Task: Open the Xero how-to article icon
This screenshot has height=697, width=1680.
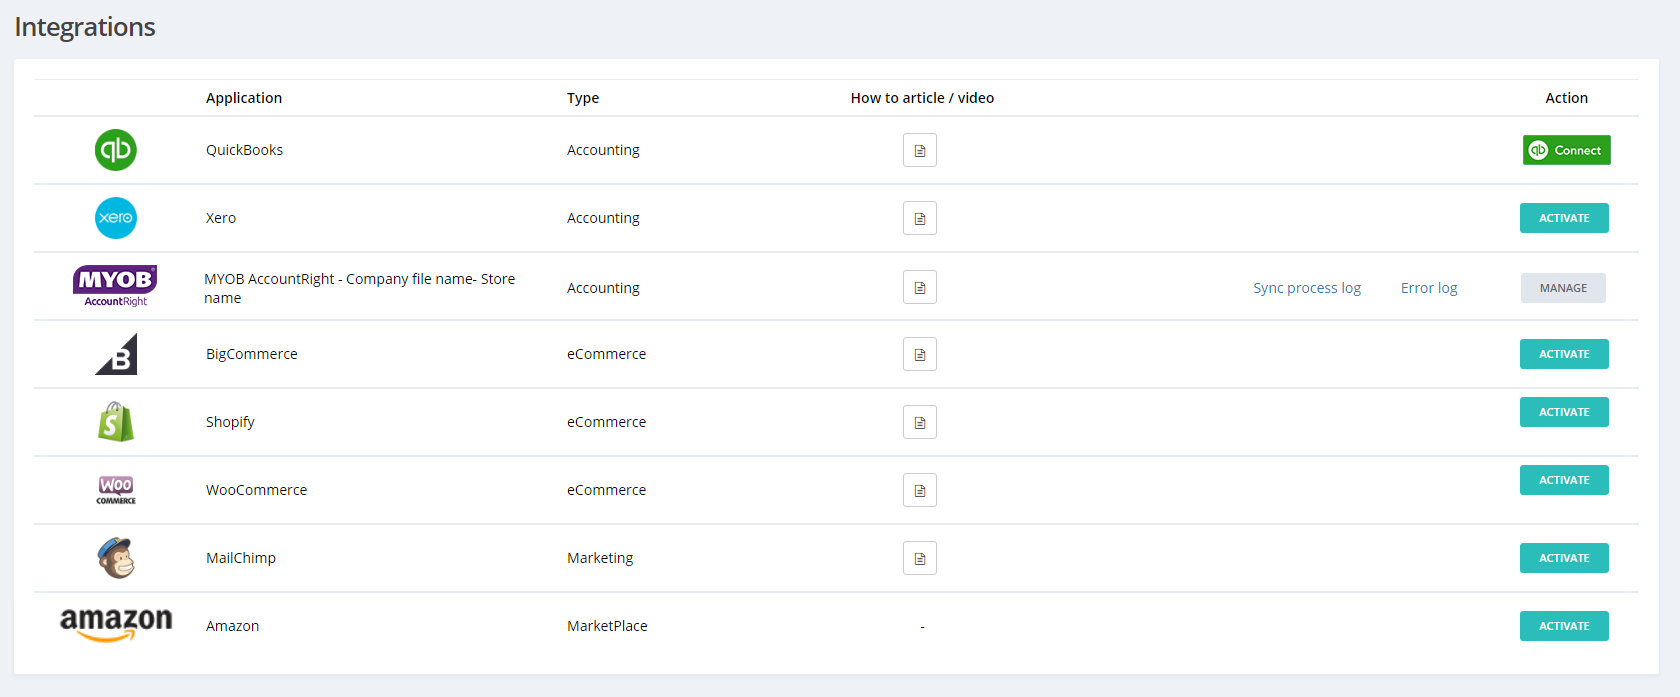Action: 919,218
